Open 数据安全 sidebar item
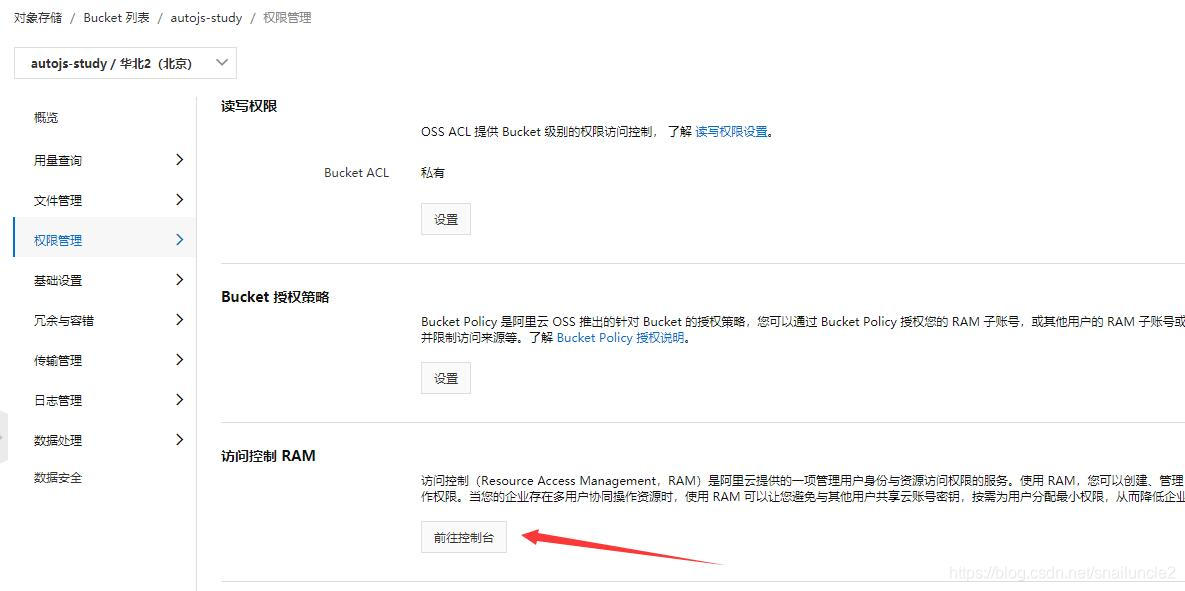The height and width of the screenshot is (591, 1185). pyautogui.click(x=58, y=478)
